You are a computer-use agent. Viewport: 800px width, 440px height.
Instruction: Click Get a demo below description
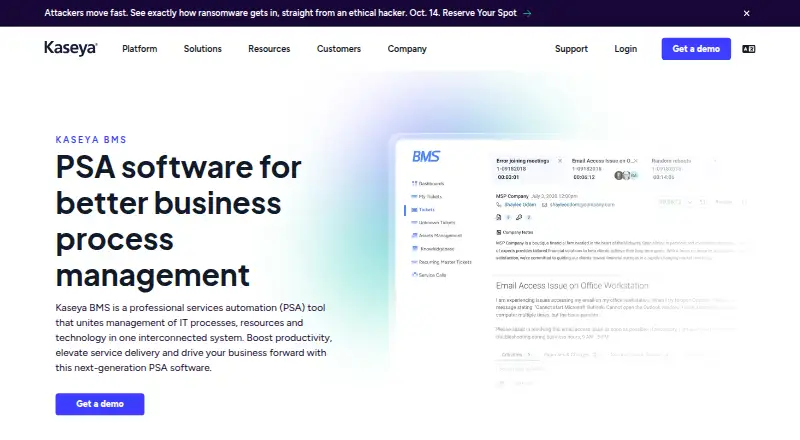pos(100,404)
